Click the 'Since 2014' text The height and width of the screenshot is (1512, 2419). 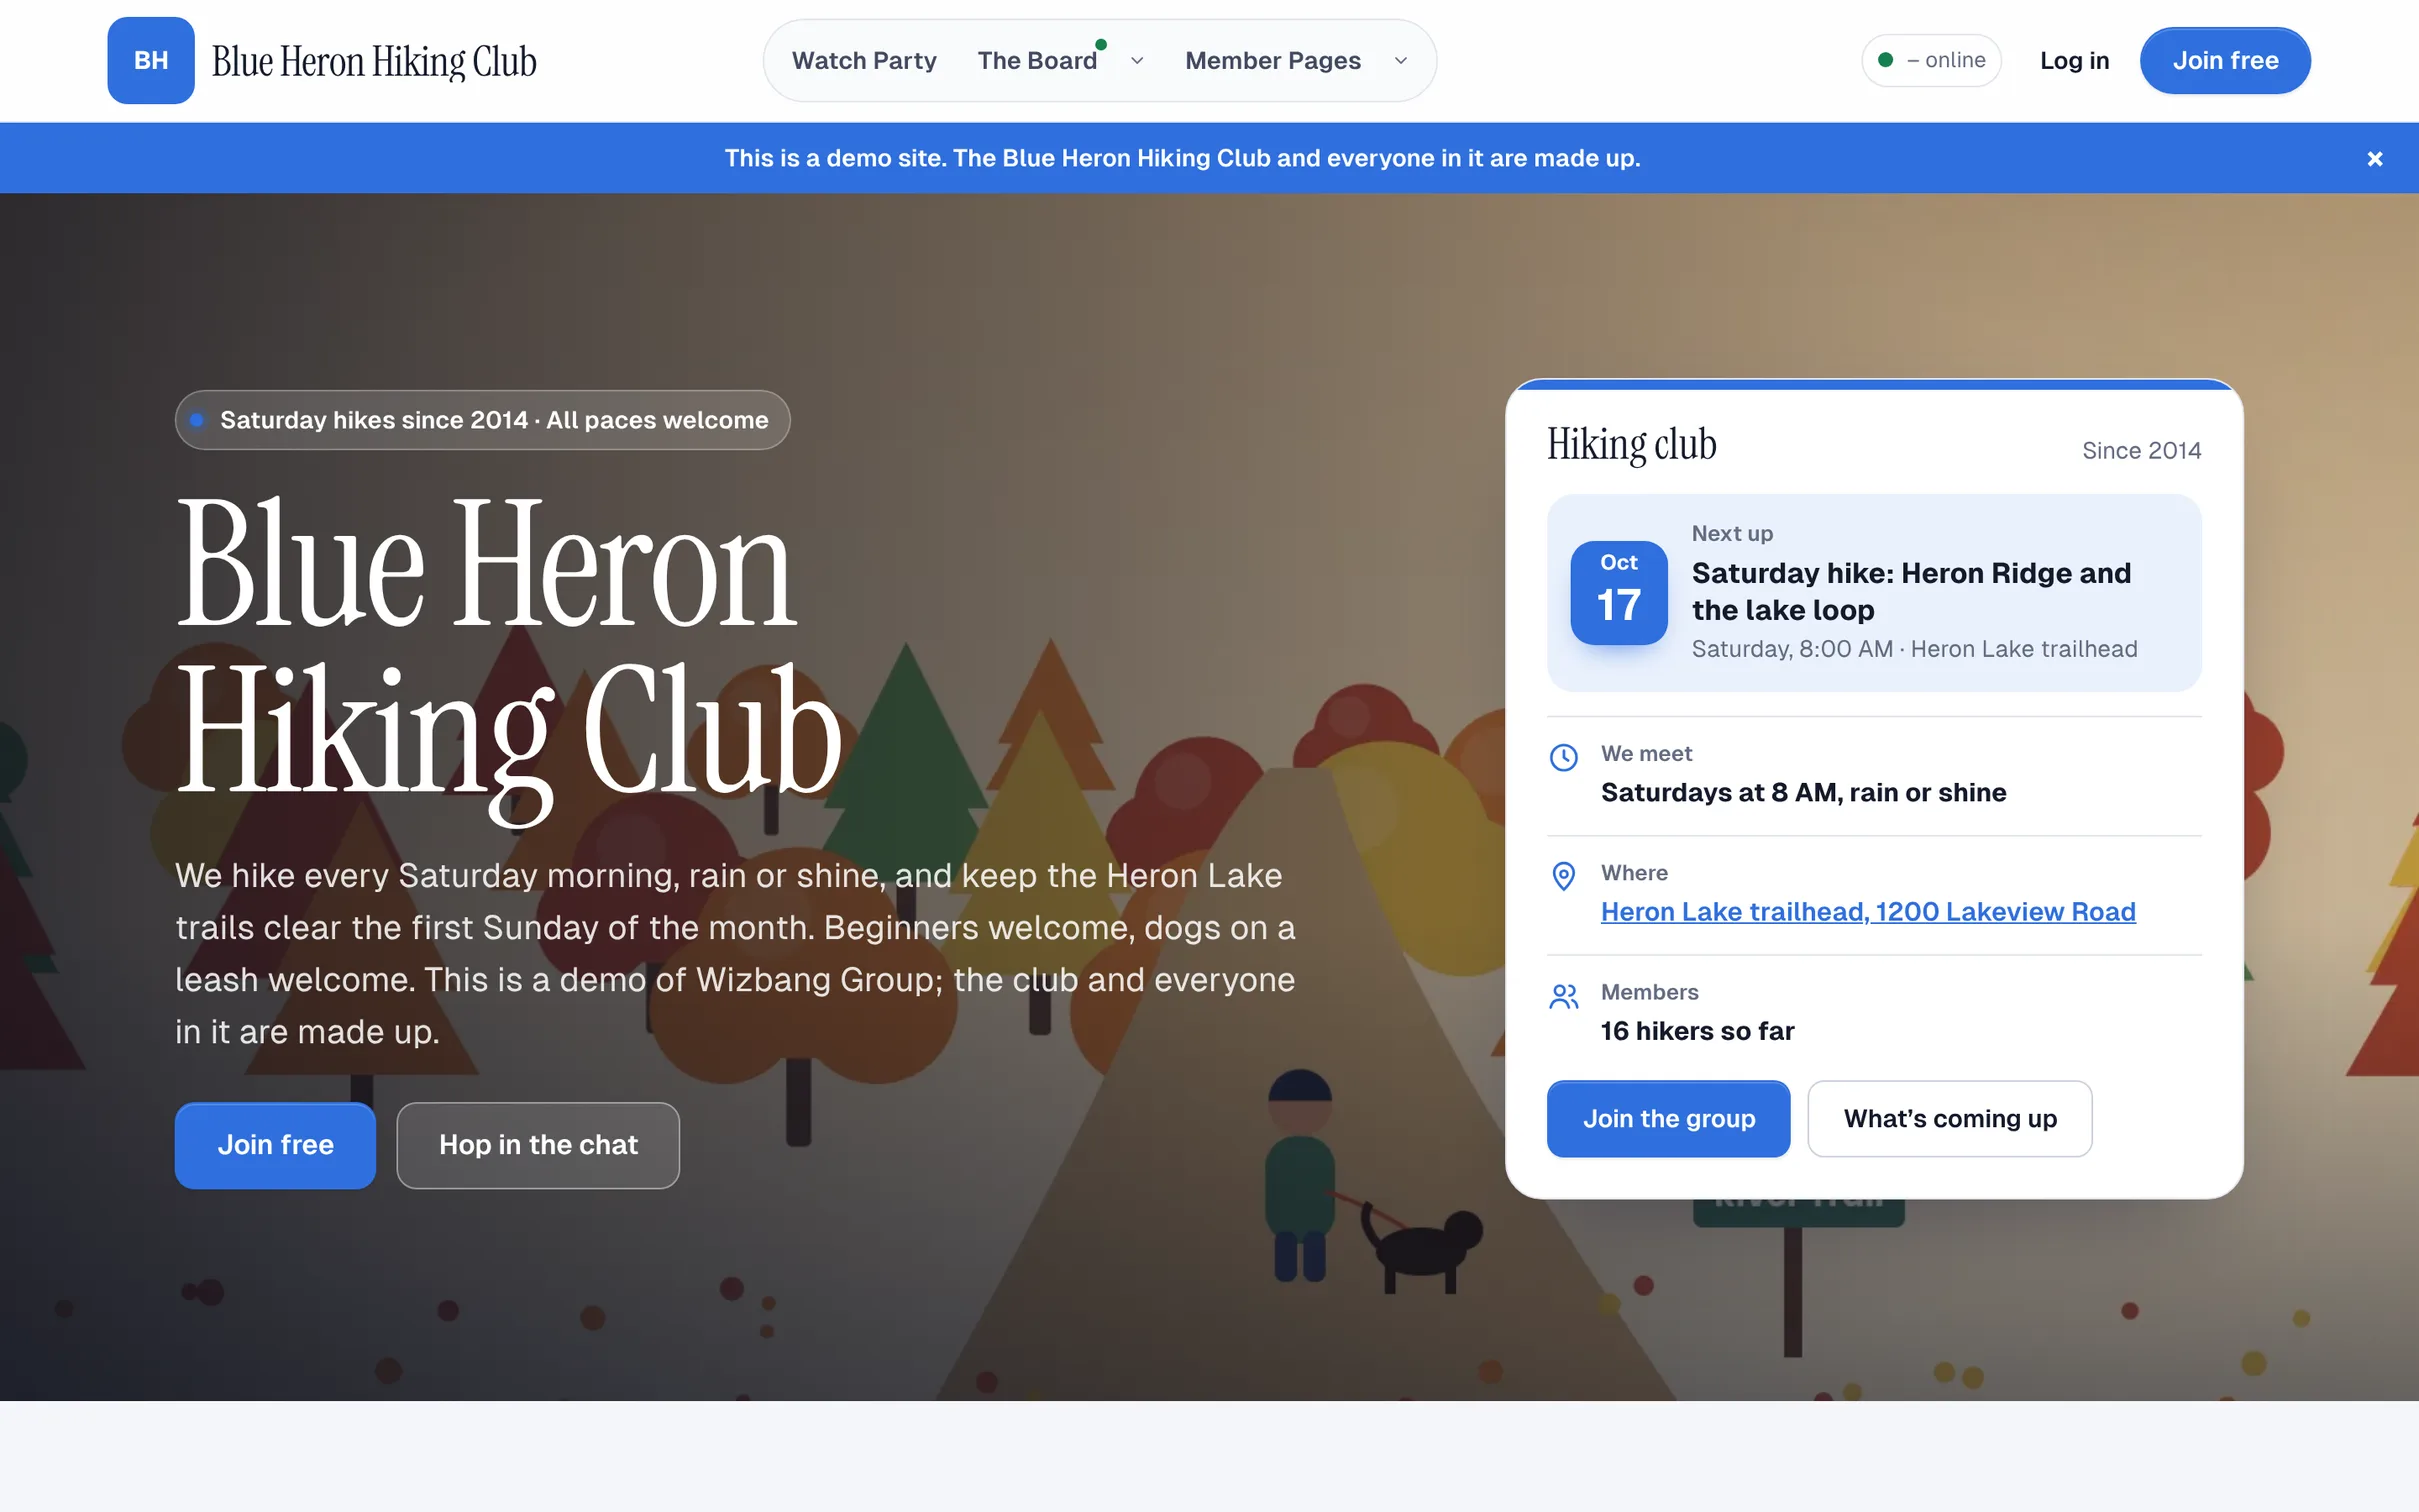(2141, 450)
